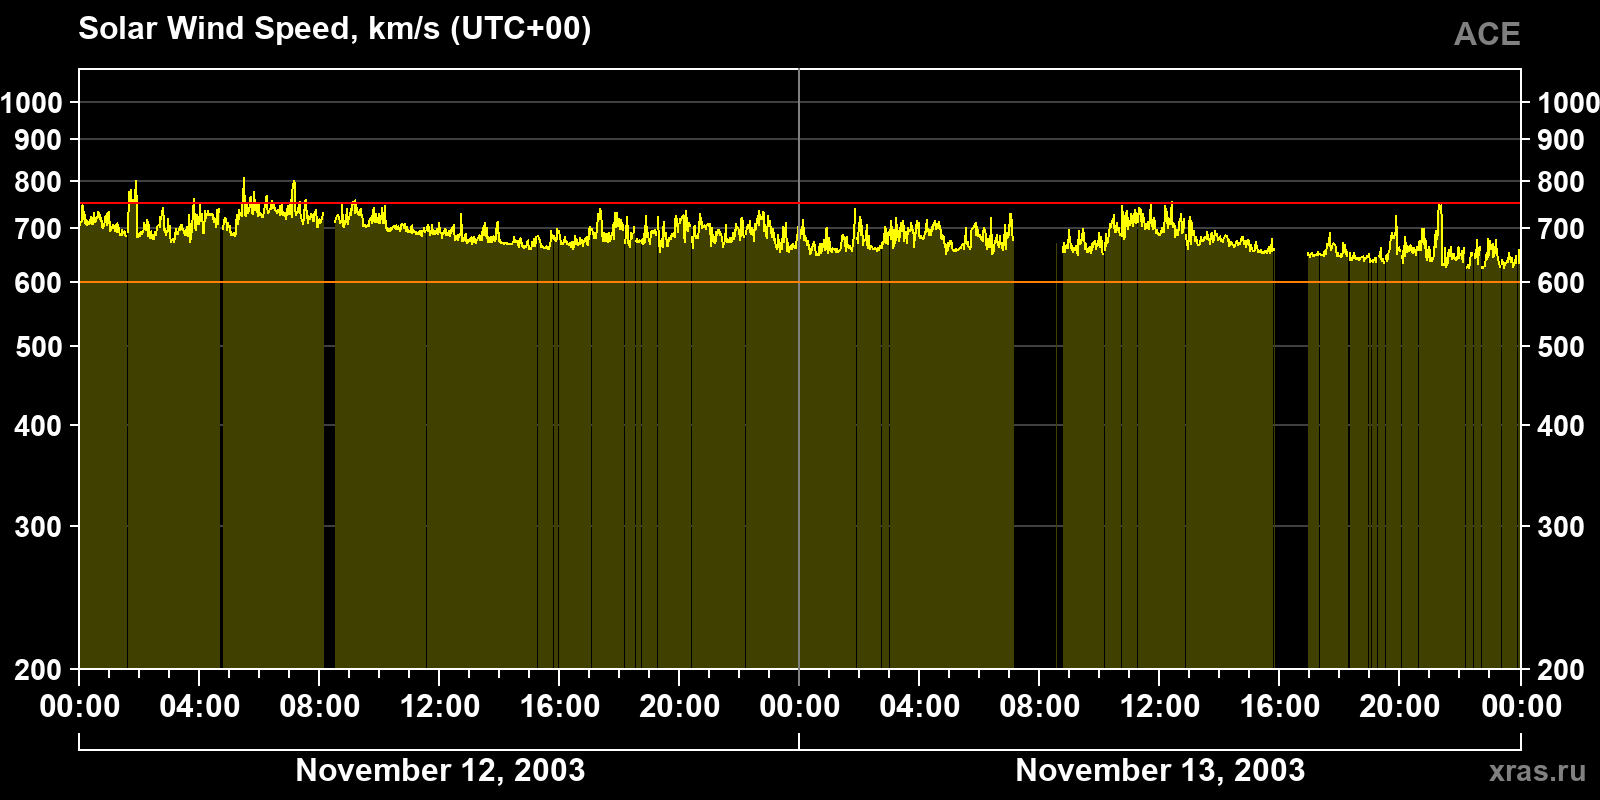Click the 'xras.ru' site label

coord(1537,771)
